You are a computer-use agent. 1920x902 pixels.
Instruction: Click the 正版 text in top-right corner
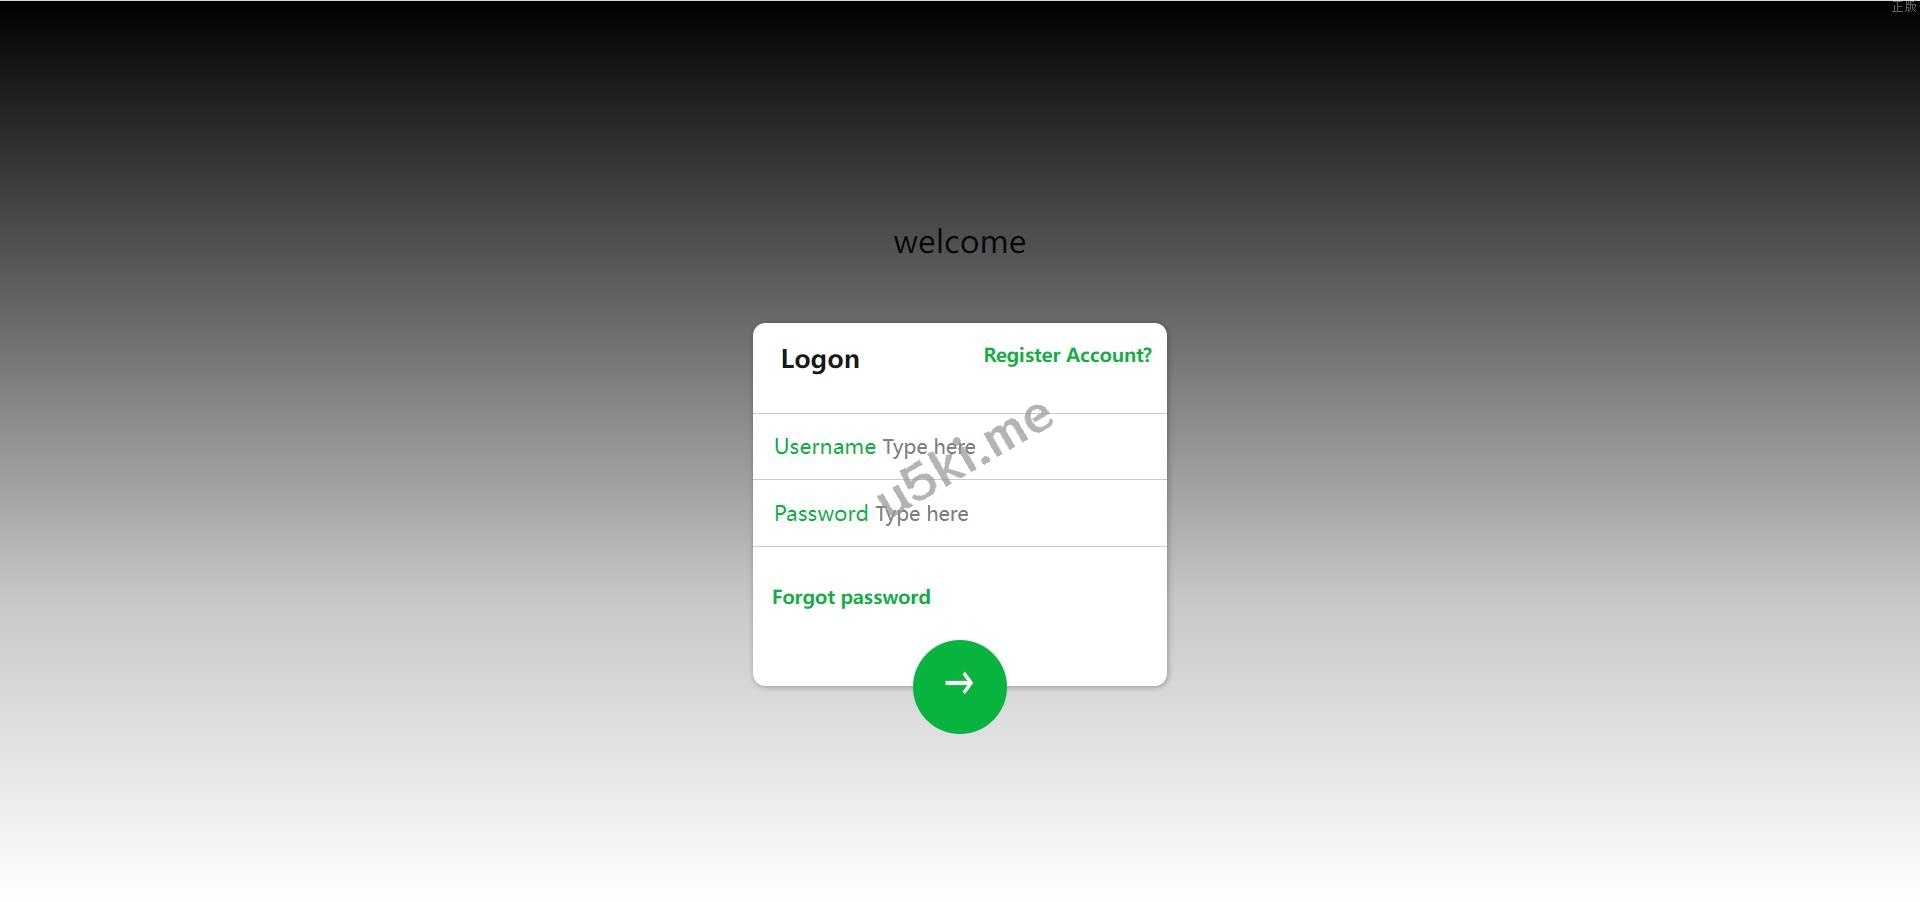(1904, 7)
